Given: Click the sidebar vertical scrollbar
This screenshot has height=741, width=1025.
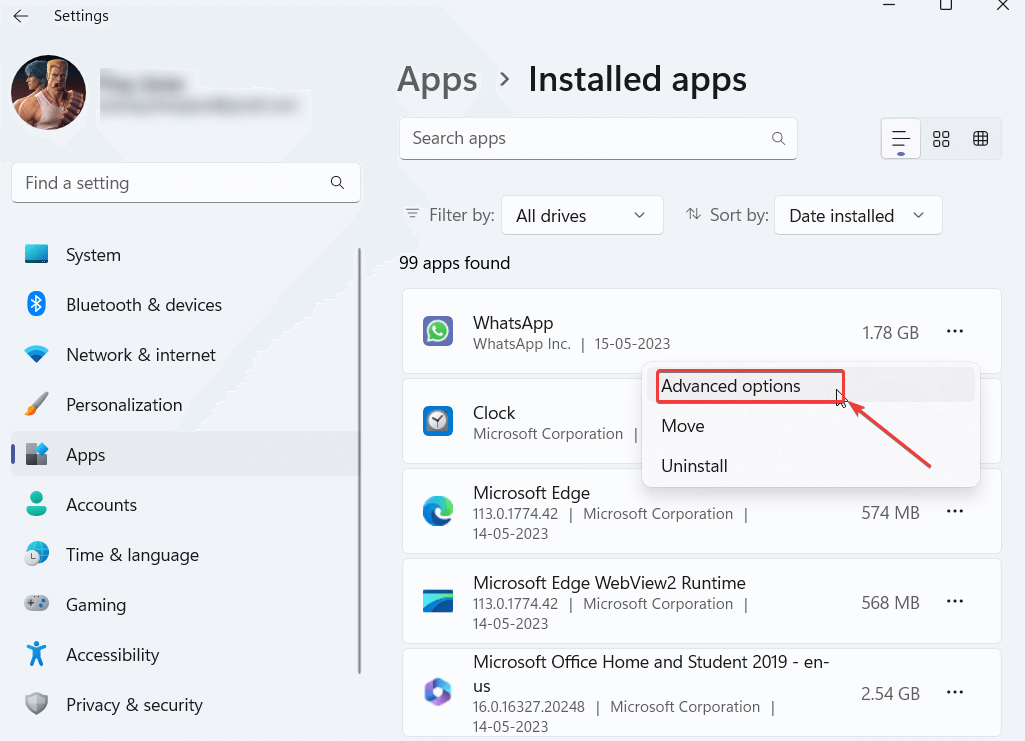Looking at the screenshot, I should point(359,461).
